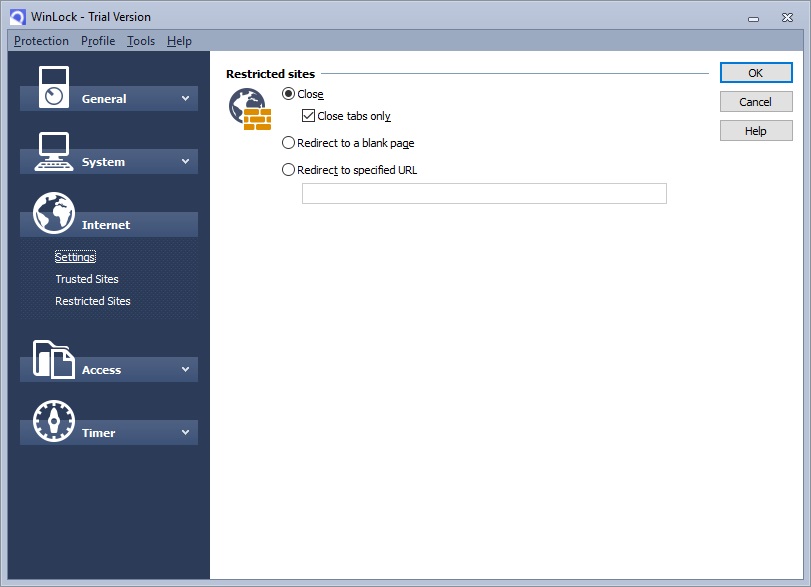Click the Timer compass clock icon
Screen dimensions: 811x587
pos(54,421)
